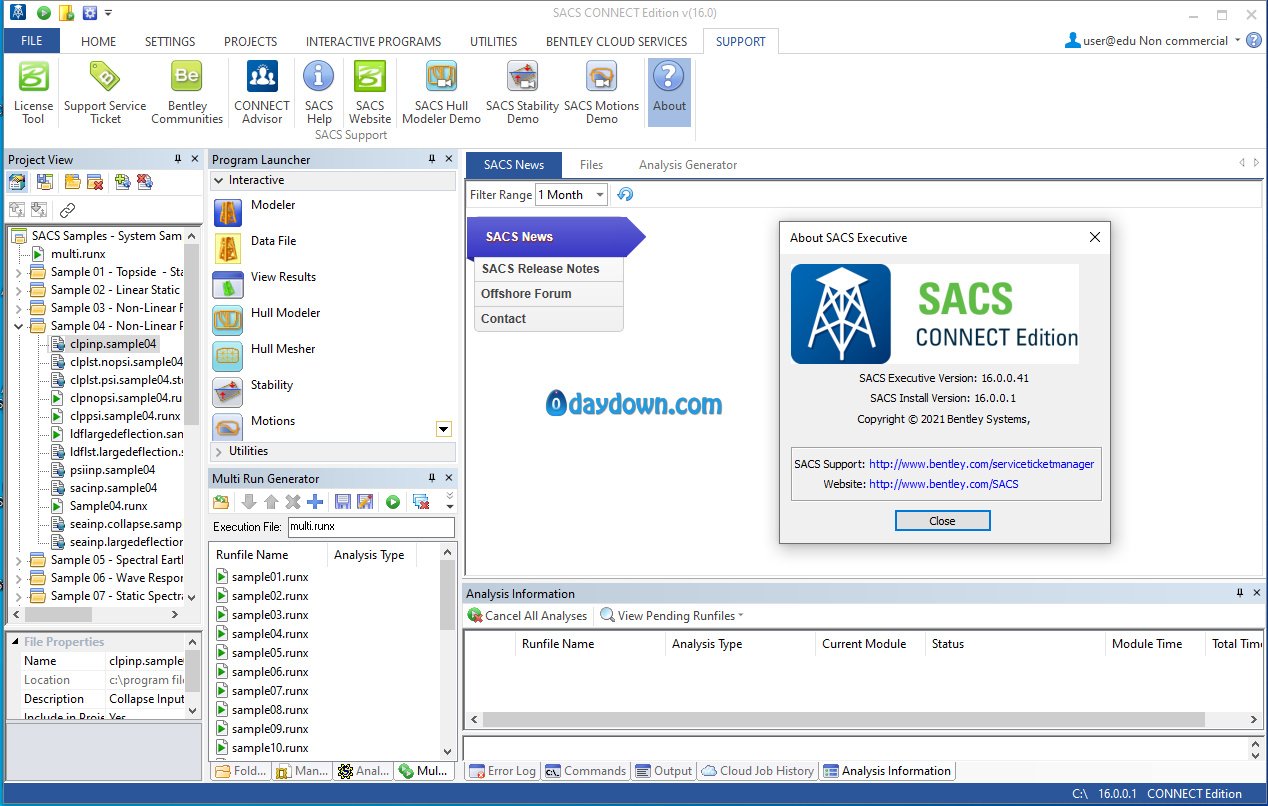Click the green run icon in Multi Run Generator toolbar

coord(393,502)
